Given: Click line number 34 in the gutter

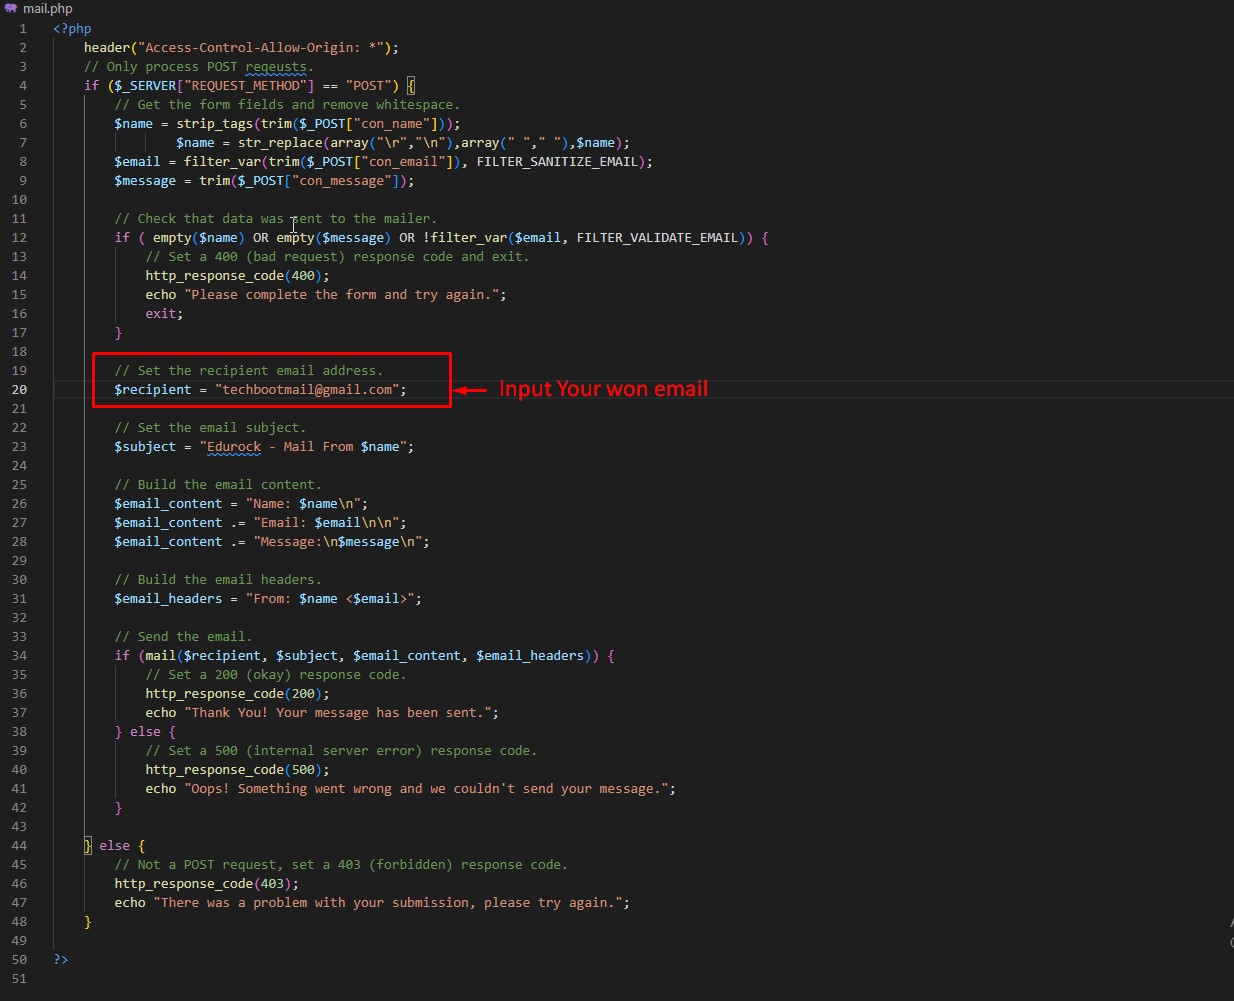Looking at the screenshot, I should coord(20,656).
